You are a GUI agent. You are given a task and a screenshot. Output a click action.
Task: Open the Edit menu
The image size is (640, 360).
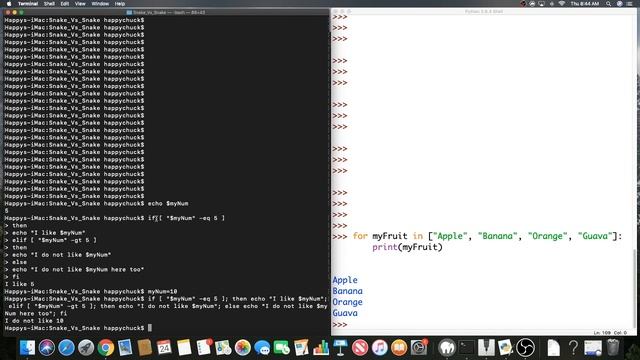point(65,4)
